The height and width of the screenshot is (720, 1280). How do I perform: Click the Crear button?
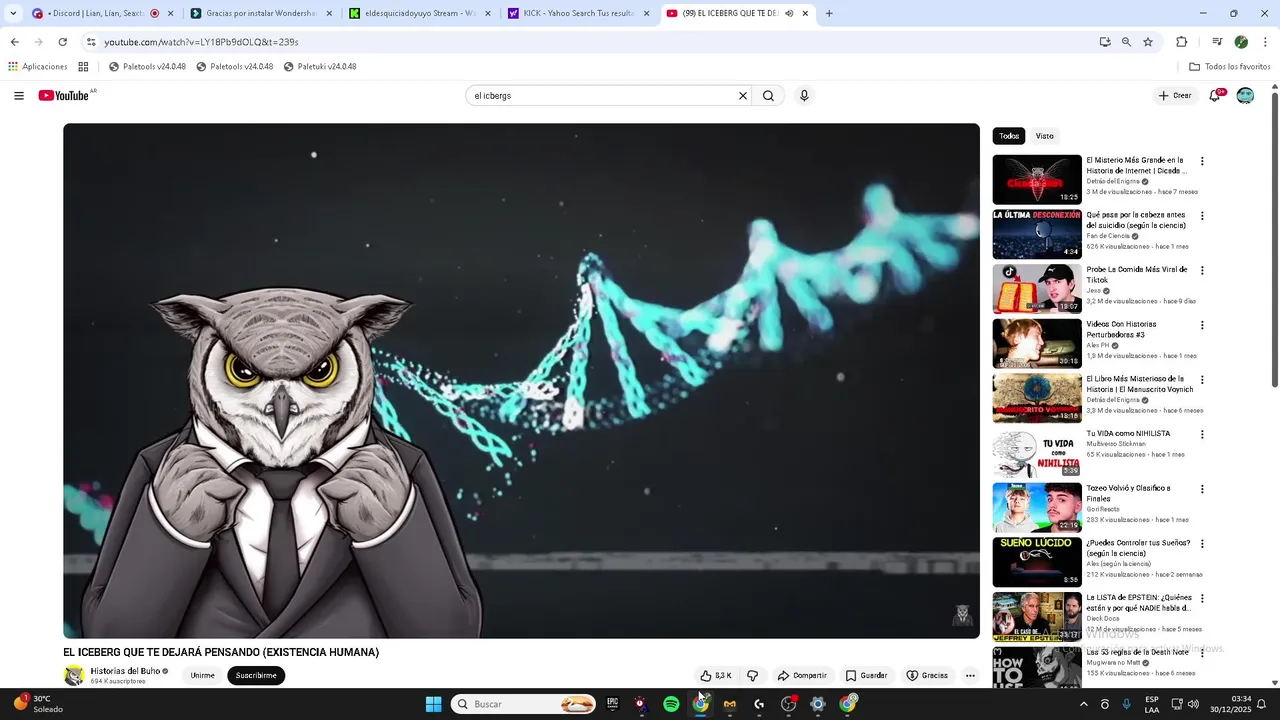(1175, 96)
